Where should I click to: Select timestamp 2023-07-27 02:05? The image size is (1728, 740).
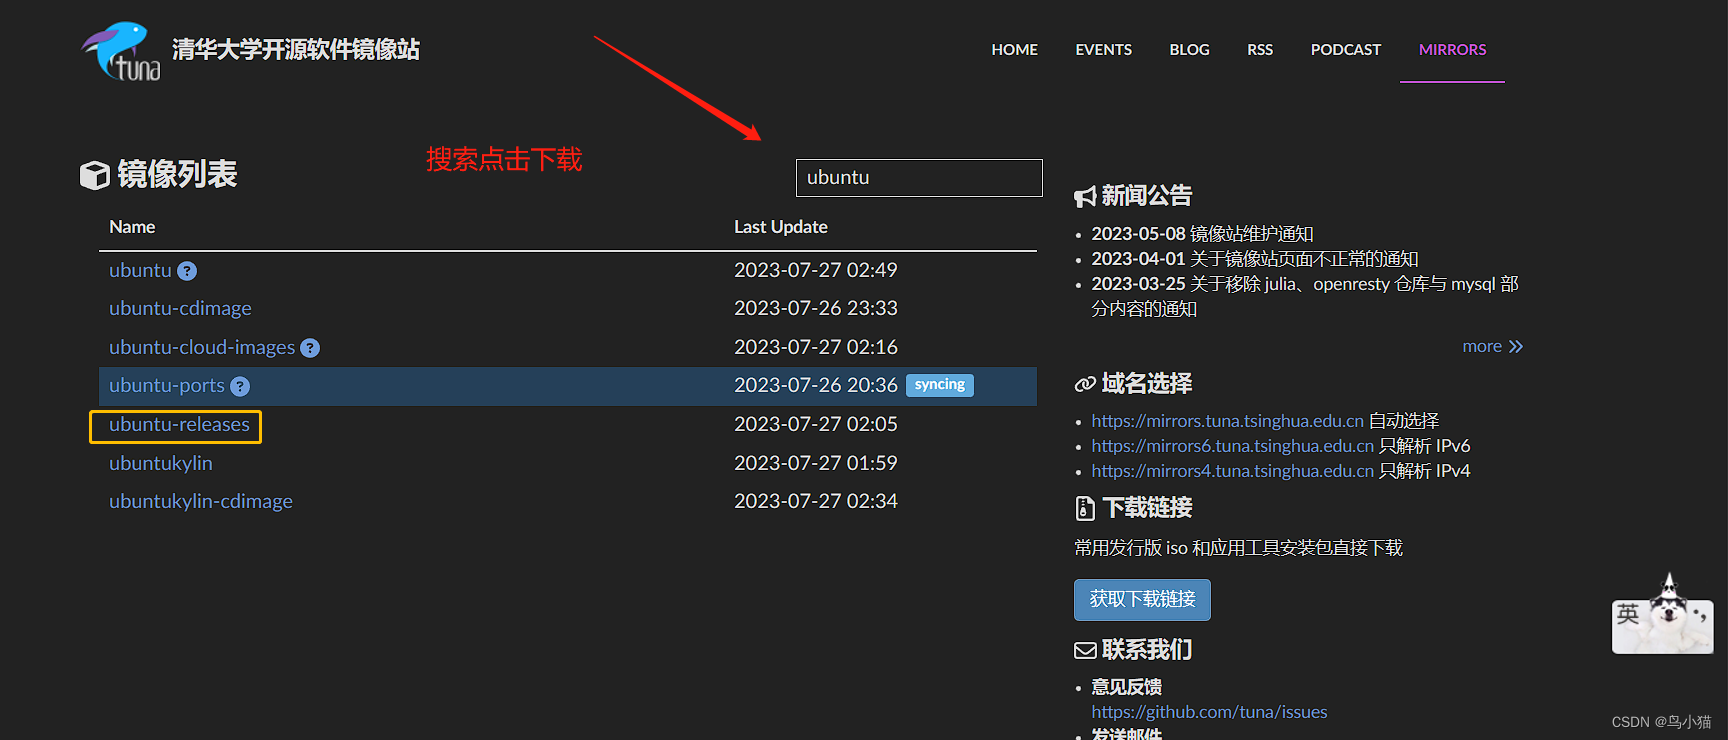coord(816,424)
